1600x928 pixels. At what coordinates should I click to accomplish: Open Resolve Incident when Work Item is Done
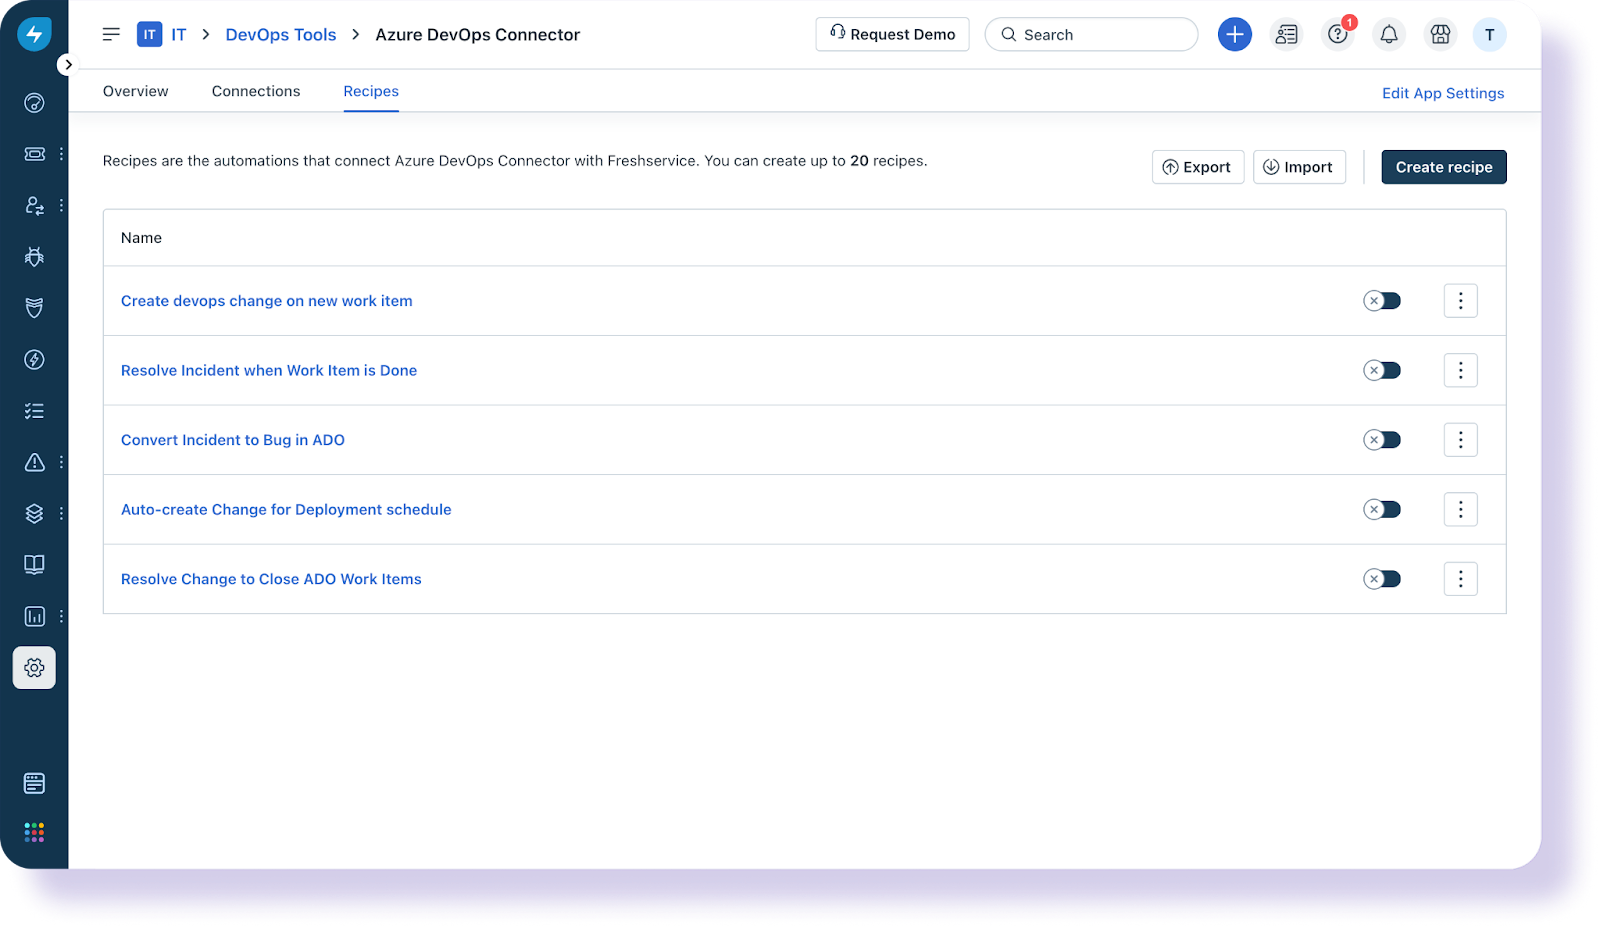click(269, 370)
